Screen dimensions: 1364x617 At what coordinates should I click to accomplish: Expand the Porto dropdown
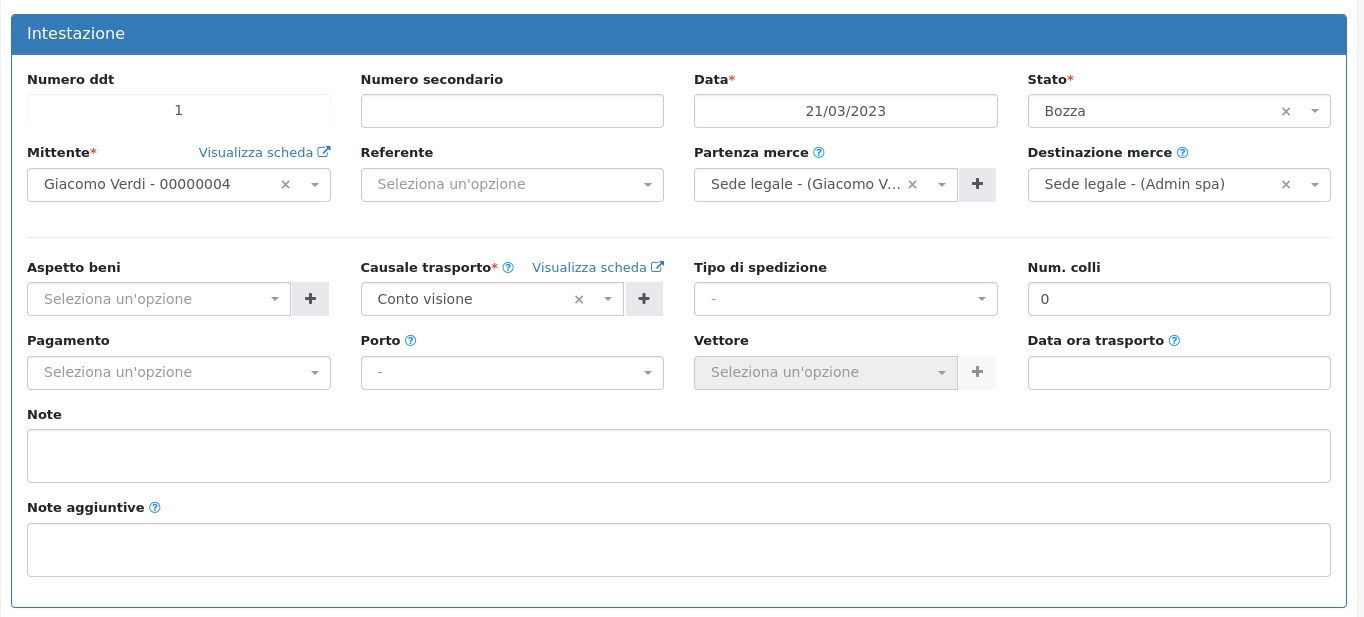[512, 372]
